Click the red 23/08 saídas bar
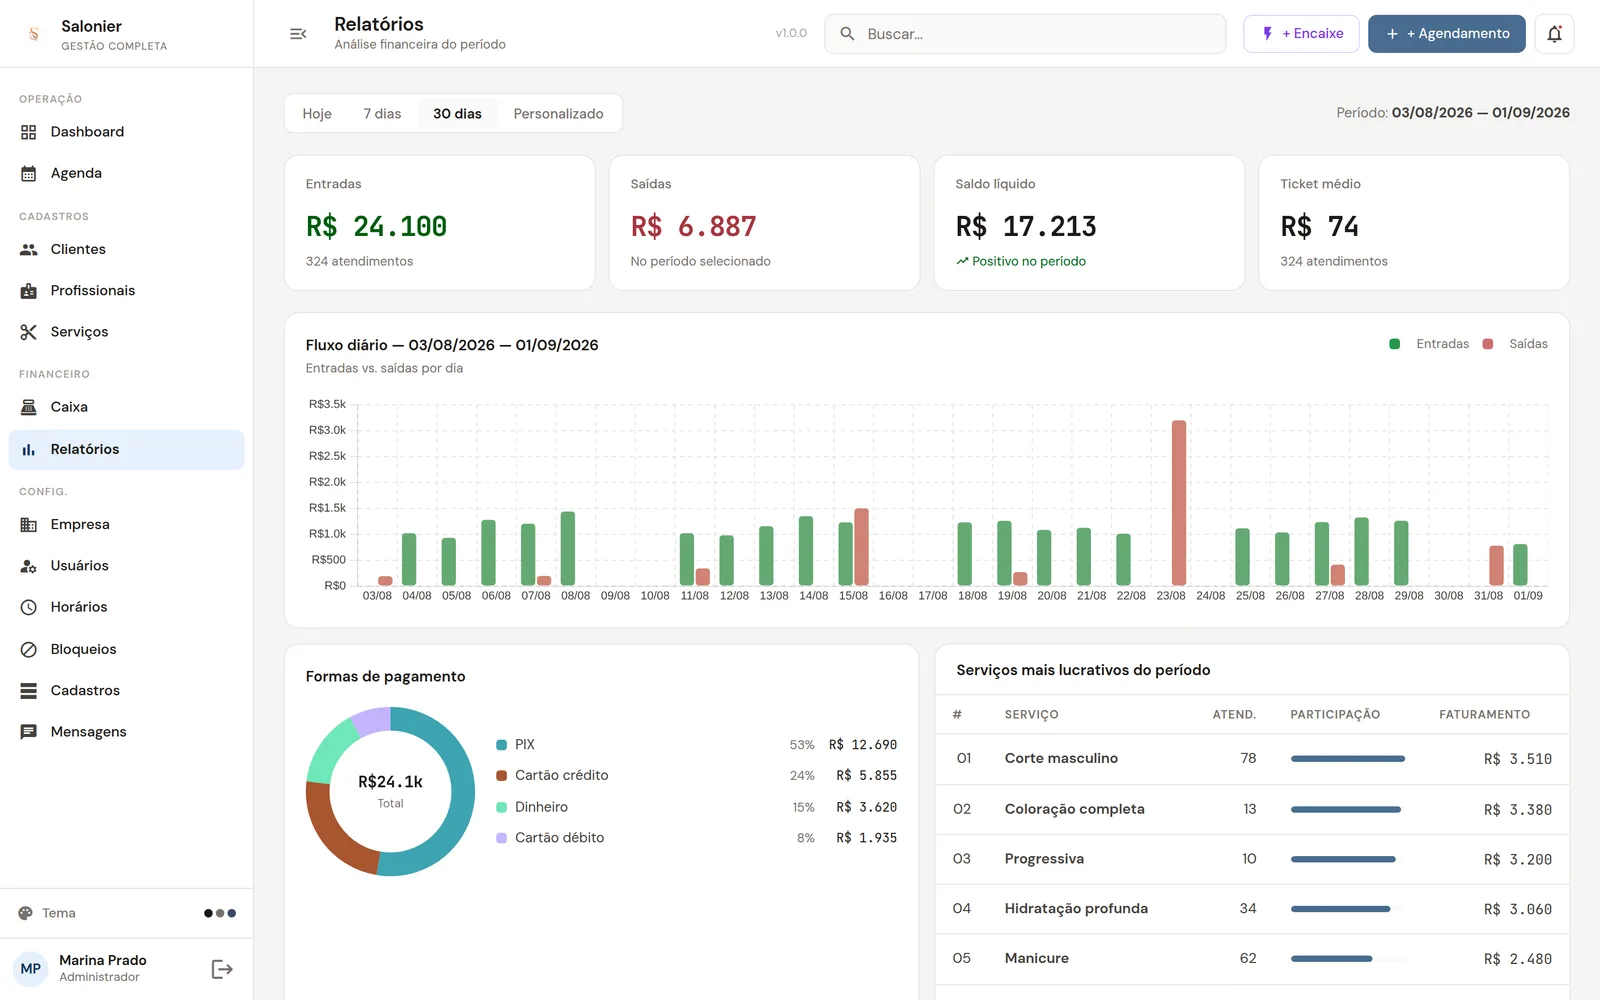The image size is (1600, 1000). point(1179,503)
